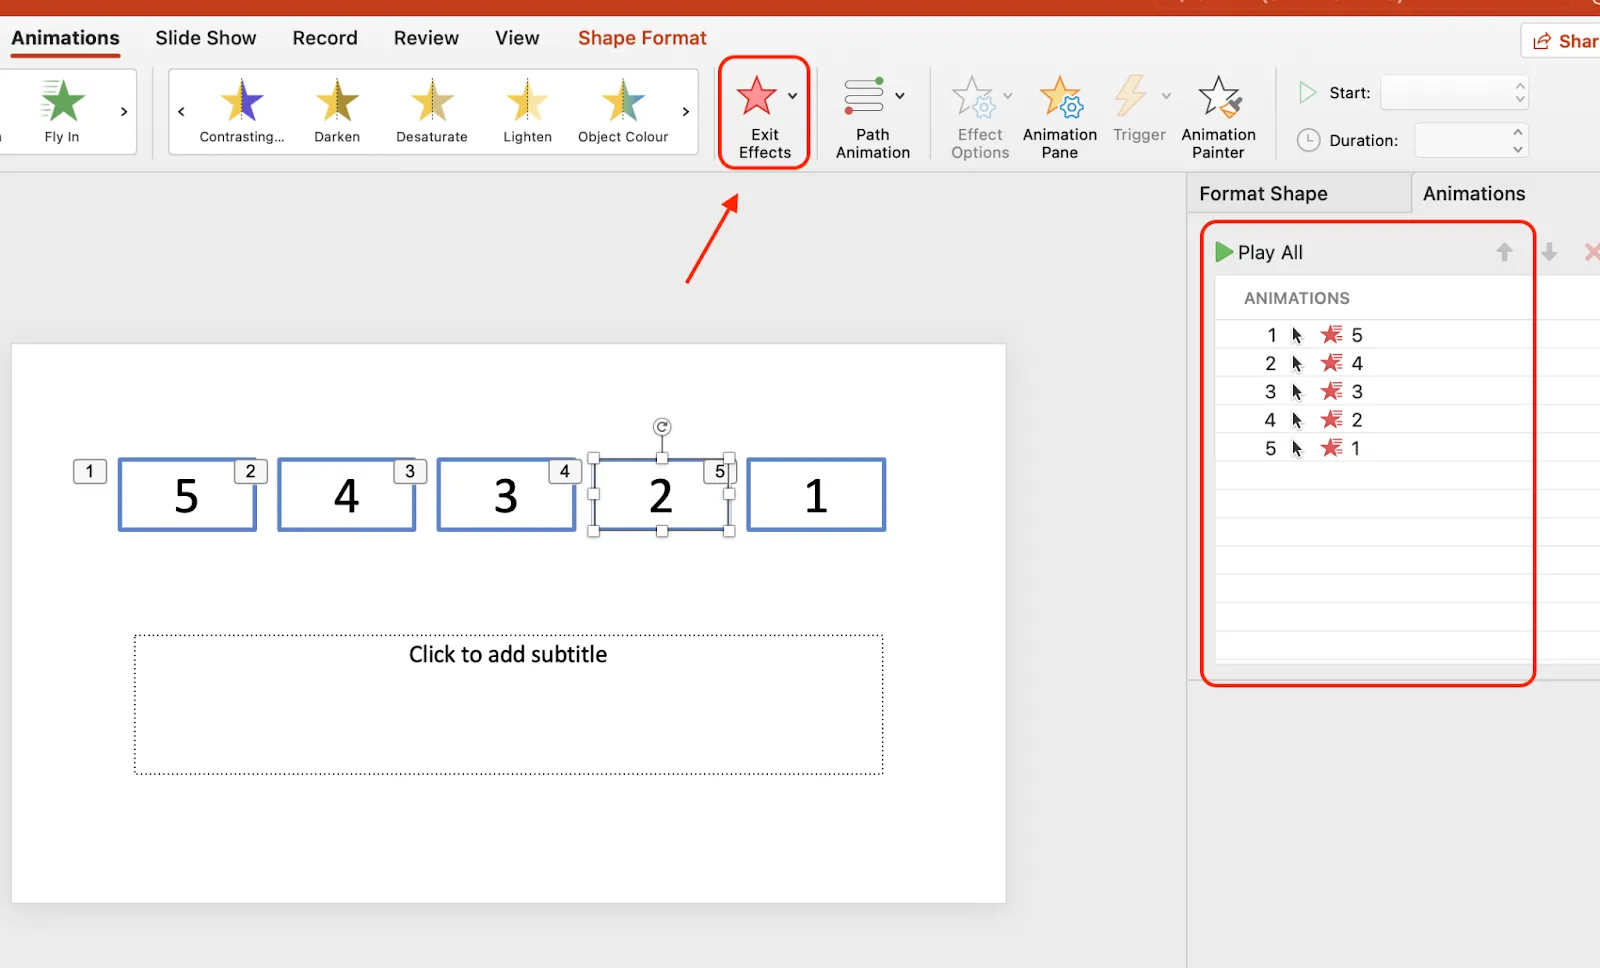
Task: Open the Exit Effects dropdown arrow
Action: click(793, 96)
